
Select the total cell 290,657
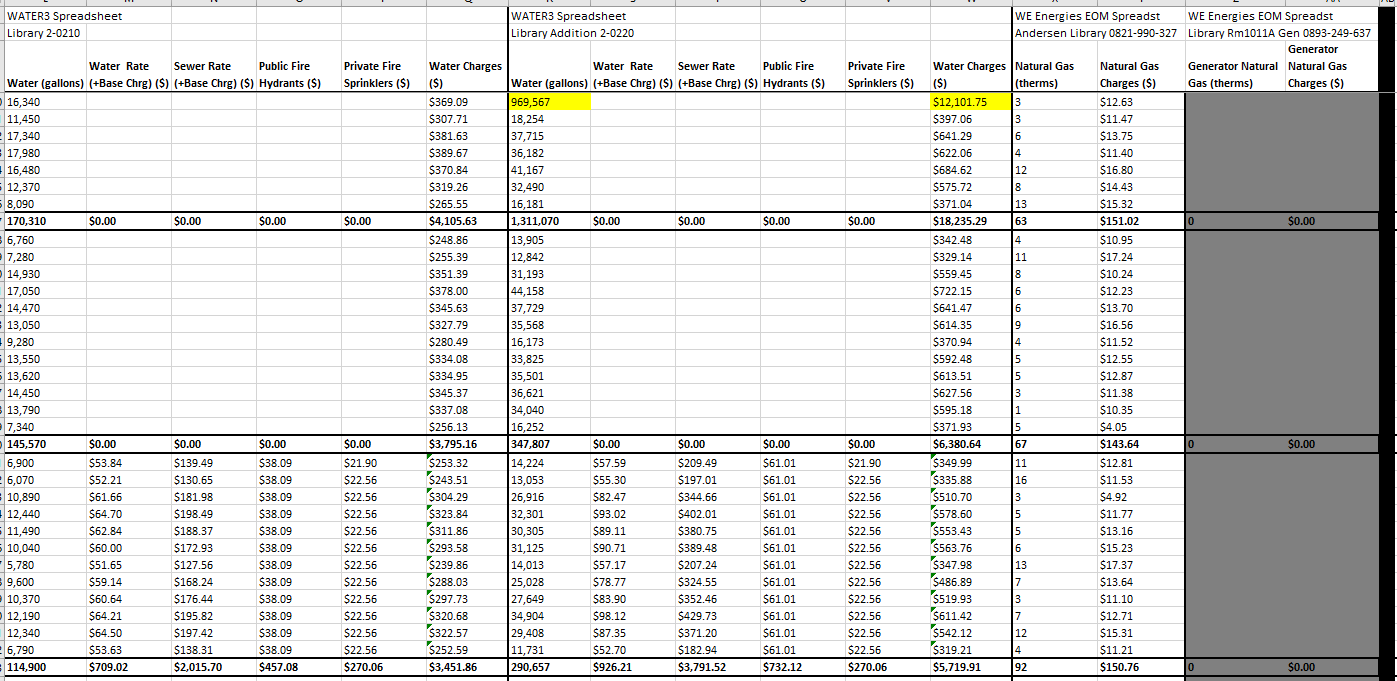550,667
